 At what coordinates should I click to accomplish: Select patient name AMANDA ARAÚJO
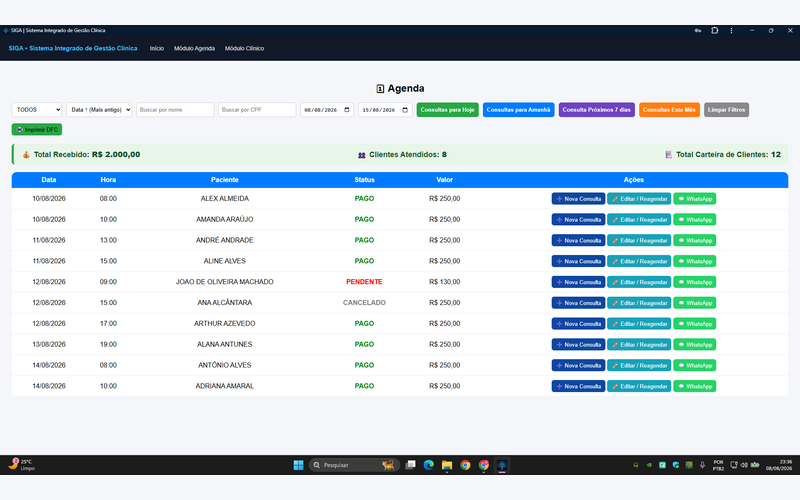pos(224,219)
